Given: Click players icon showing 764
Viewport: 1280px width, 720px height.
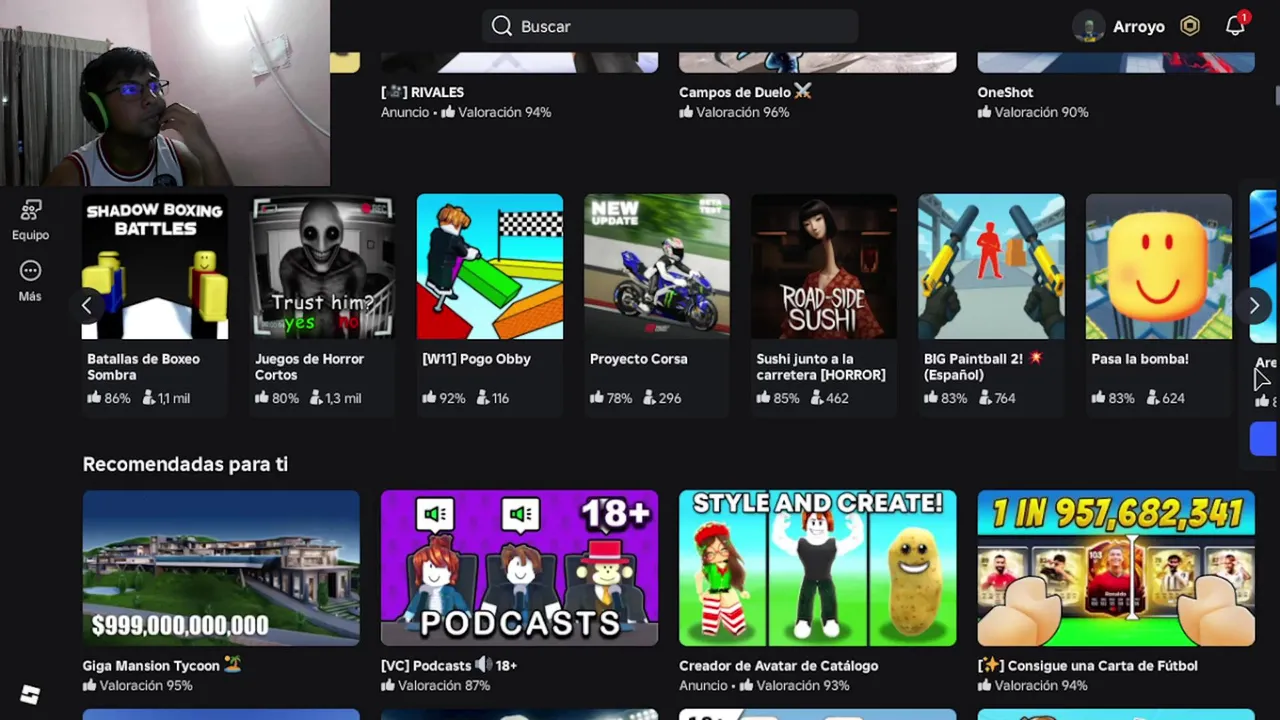Looking at the screenshot, I should (x=984, y=398).
